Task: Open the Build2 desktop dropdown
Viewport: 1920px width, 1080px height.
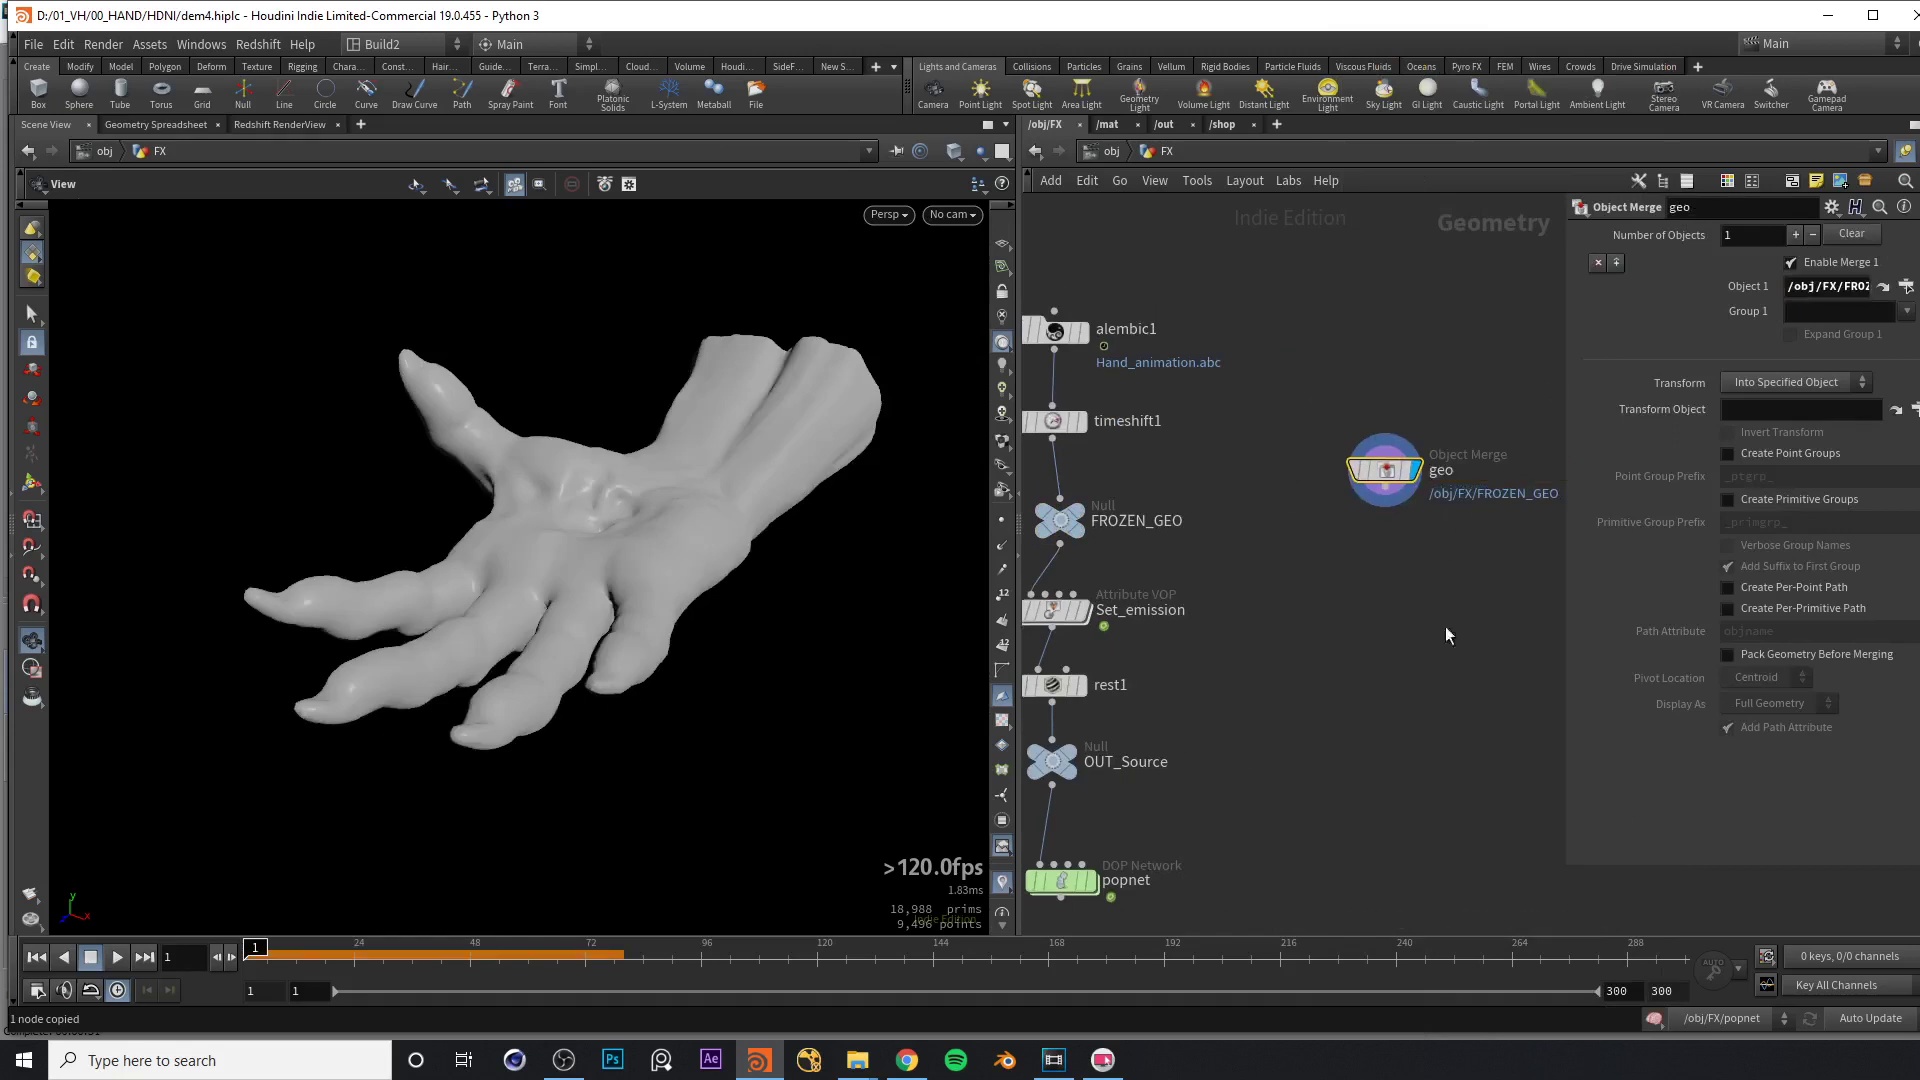Action: [403, 44]
